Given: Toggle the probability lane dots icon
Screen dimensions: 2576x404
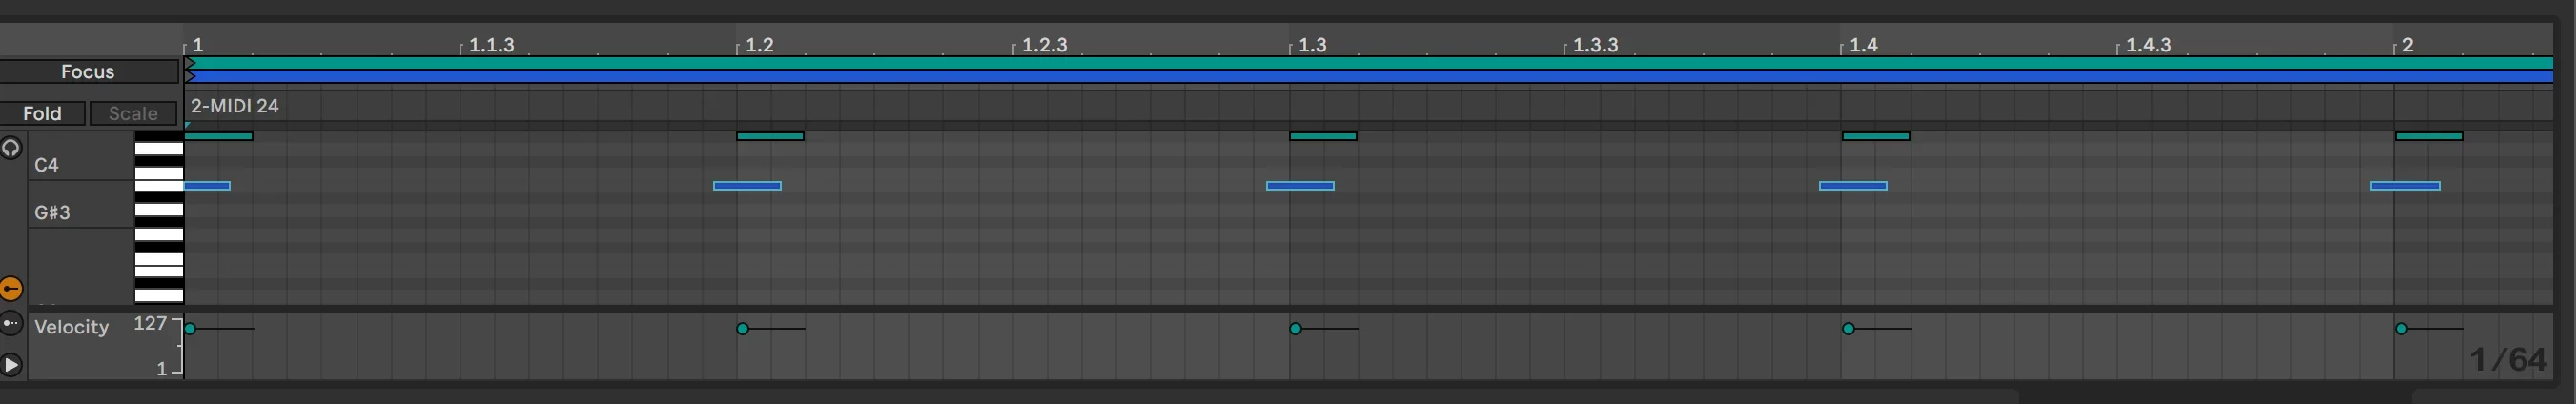Looking at the screenshot, I should click(11, 323).
